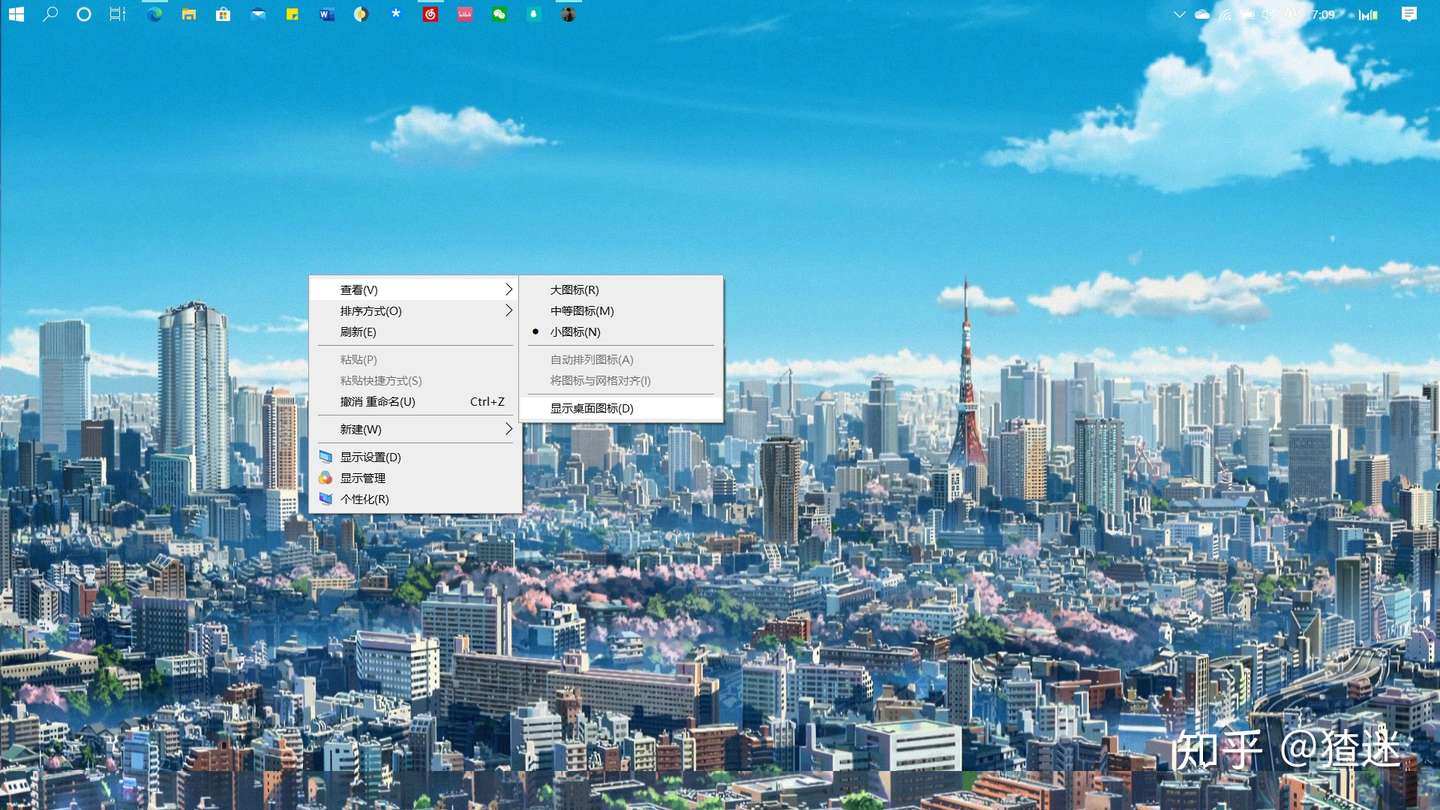The width and height of the screenshot is (1440, 810).
Task: Click the input method M tray icon
Action: pos(1368,14)
